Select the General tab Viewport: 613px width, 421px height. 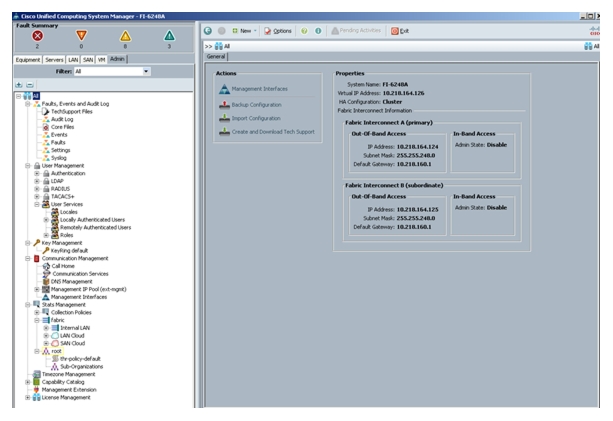tap(216, 56)
